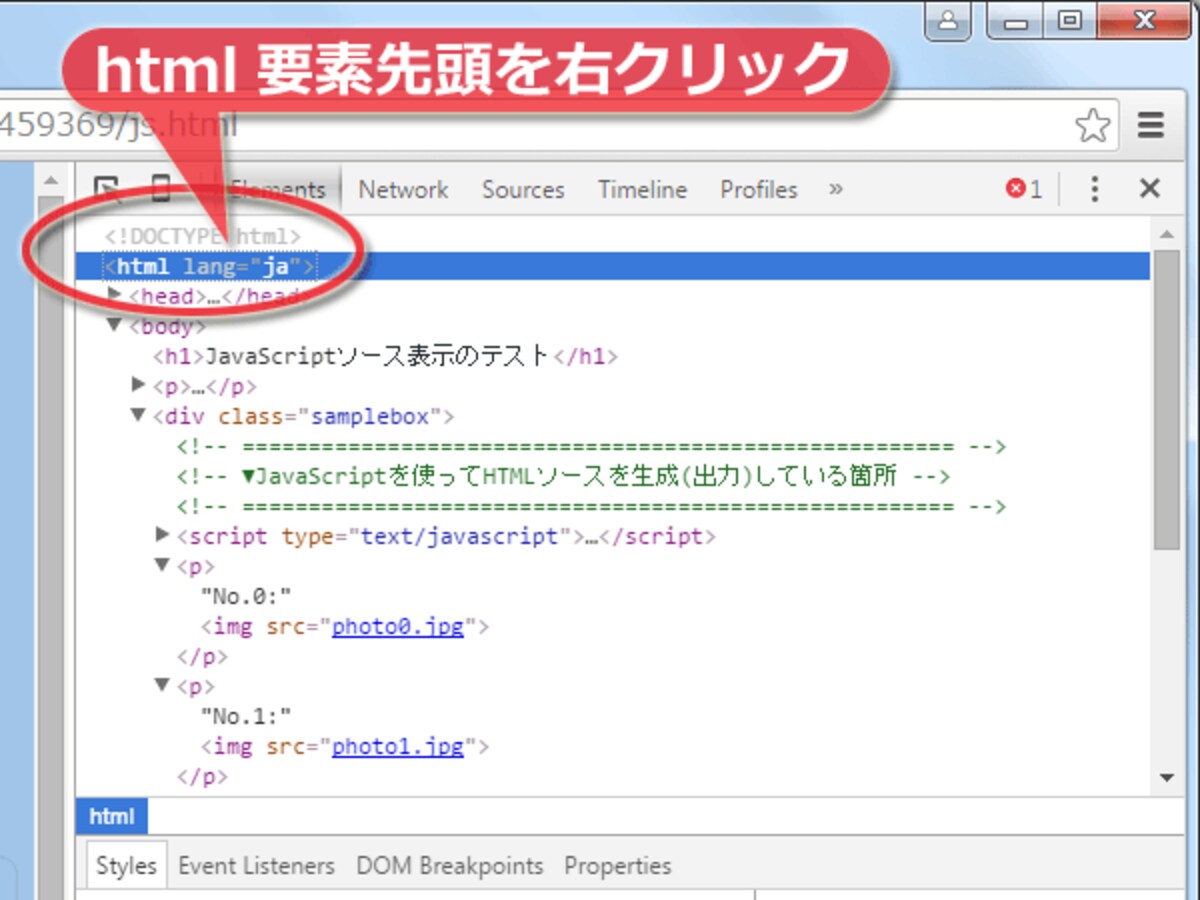The width and height of the screenshot is (1200, 900).
Task: Select the h1 heading element row
Action: pos(385,356)
